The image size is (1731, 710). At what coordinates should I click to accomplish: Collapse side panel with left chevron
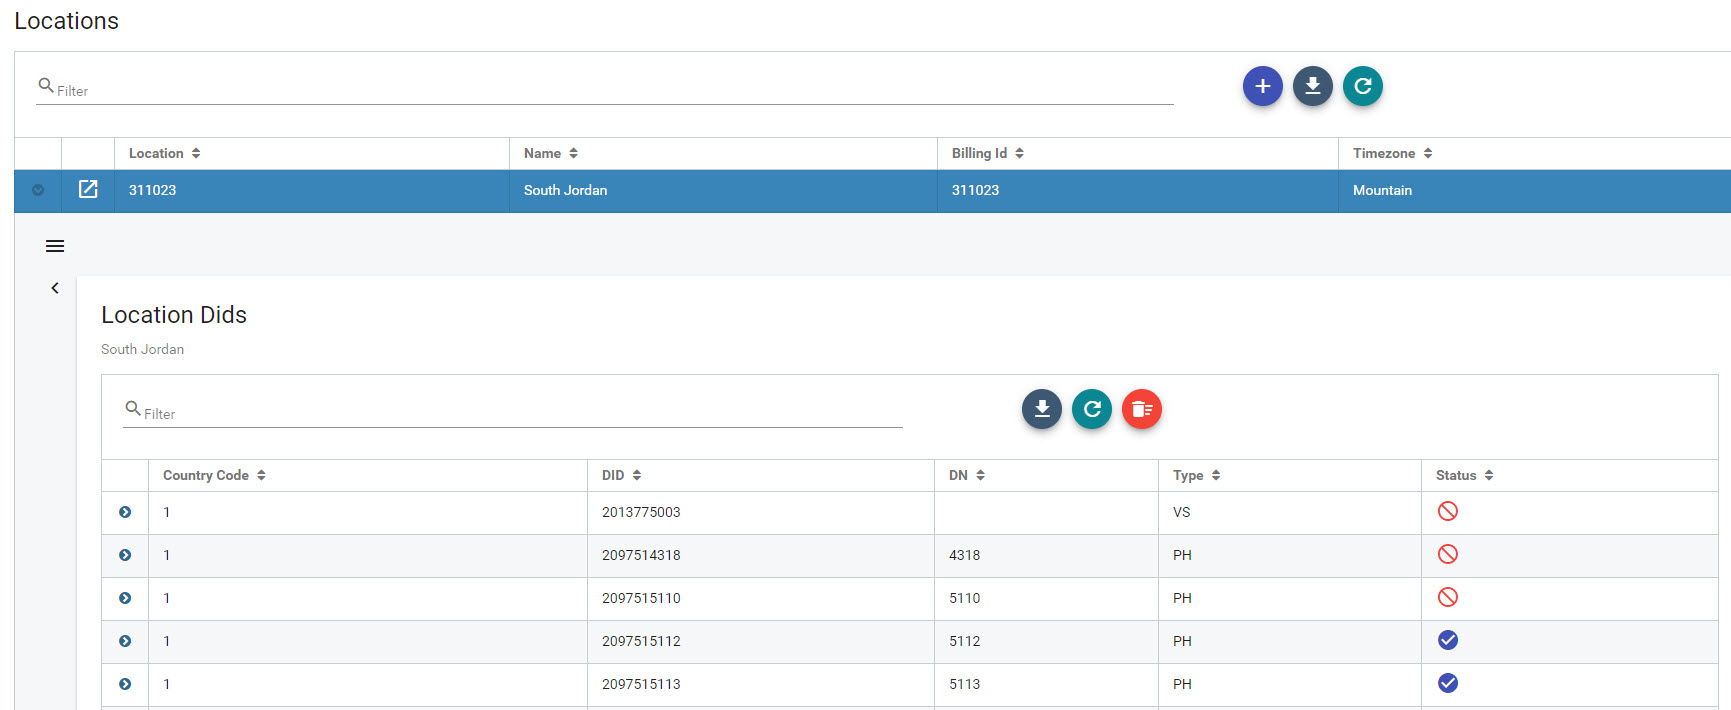pyautogui.click(x=55, y=288)
